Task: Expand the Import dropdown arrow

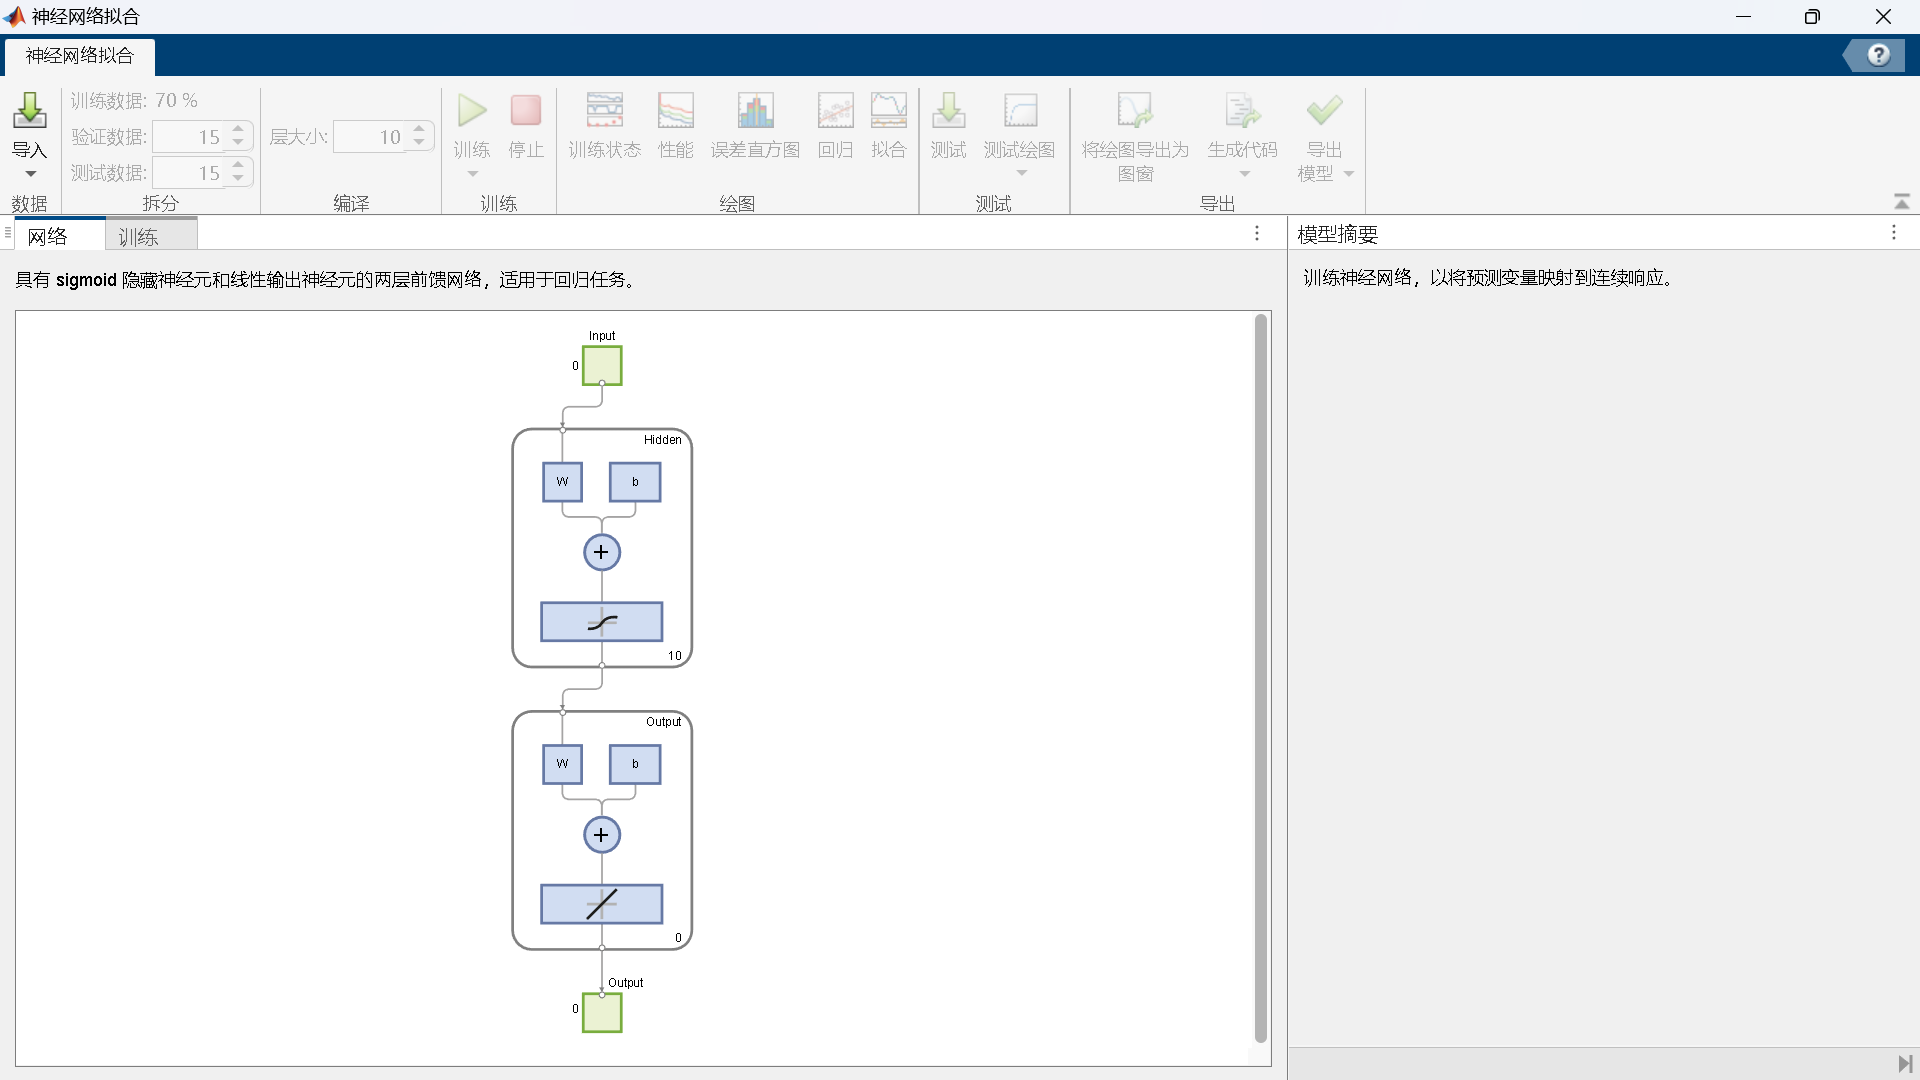Action: pos(30,174)
